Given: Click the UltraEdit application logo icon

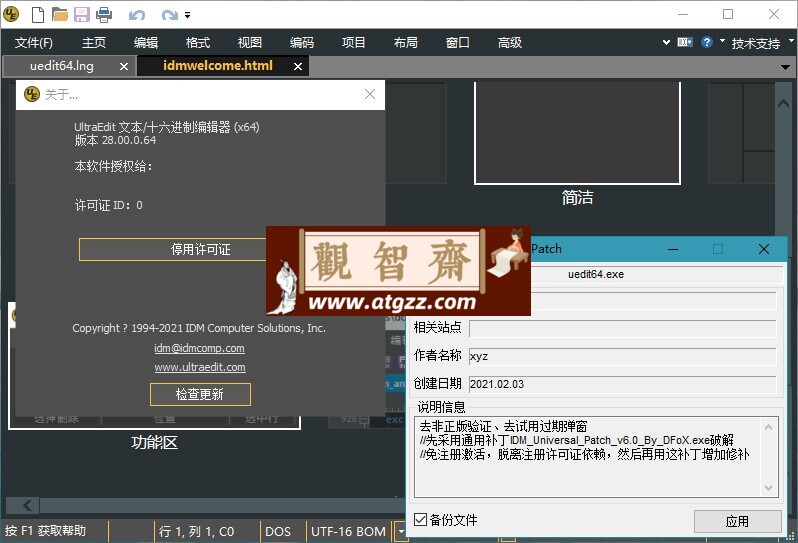Looking at the screenshot, I should tap(11, 14).
